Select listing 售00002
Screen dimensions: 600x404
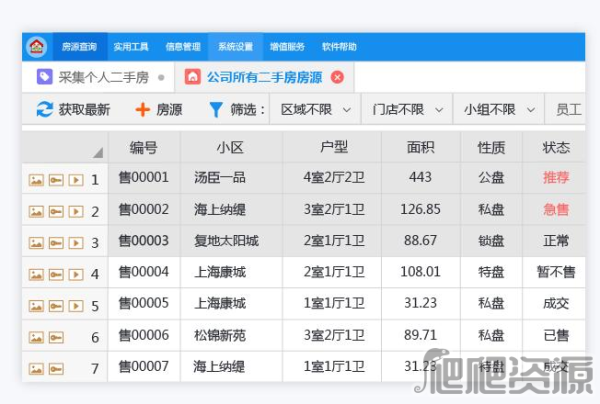pos(144,209)
